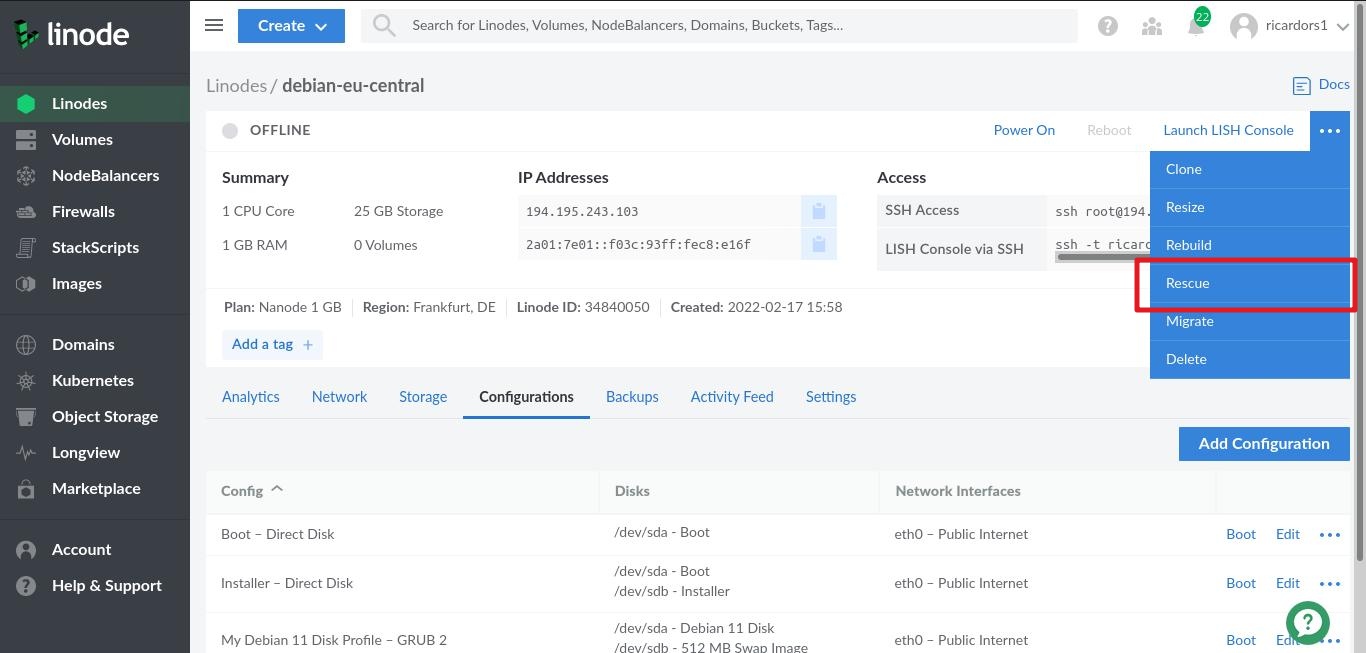Select Rebuild from the actions menu
The width and height of the screenshot is (1366, 653).
(x=1249, y=245)
